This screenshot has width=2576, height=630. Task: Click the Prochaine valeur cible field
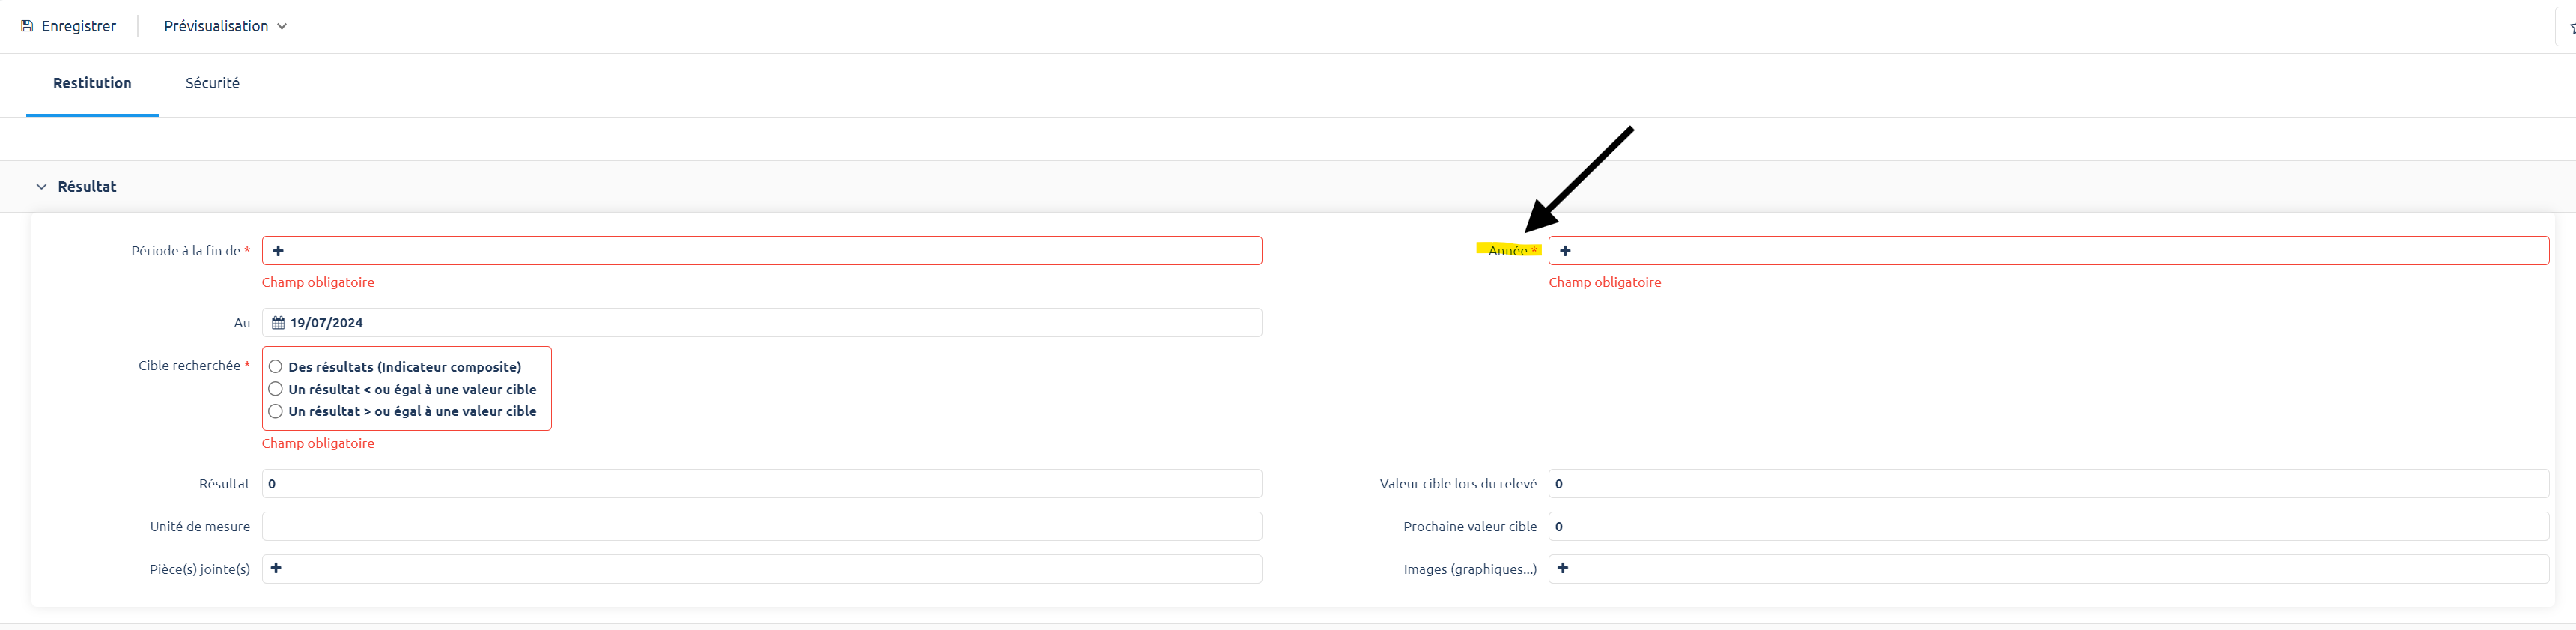tap(2047, 527)
